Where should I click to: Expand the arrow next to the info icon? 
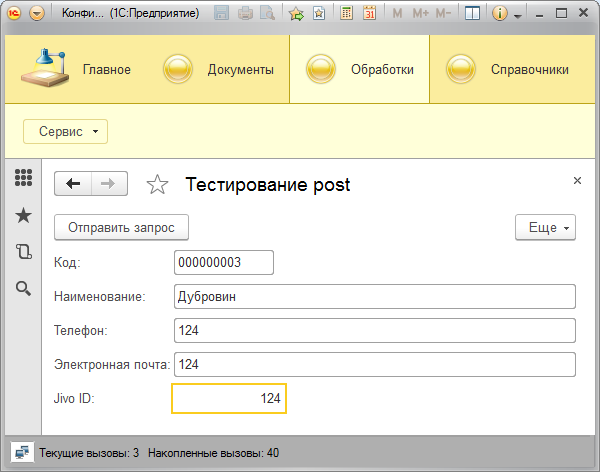click(518, 16)
